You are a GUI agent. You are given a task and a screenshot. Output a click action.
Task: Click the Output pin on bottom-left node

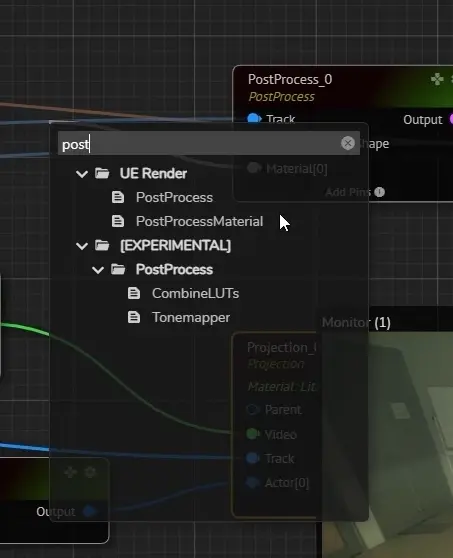click(x=89, y=511)
